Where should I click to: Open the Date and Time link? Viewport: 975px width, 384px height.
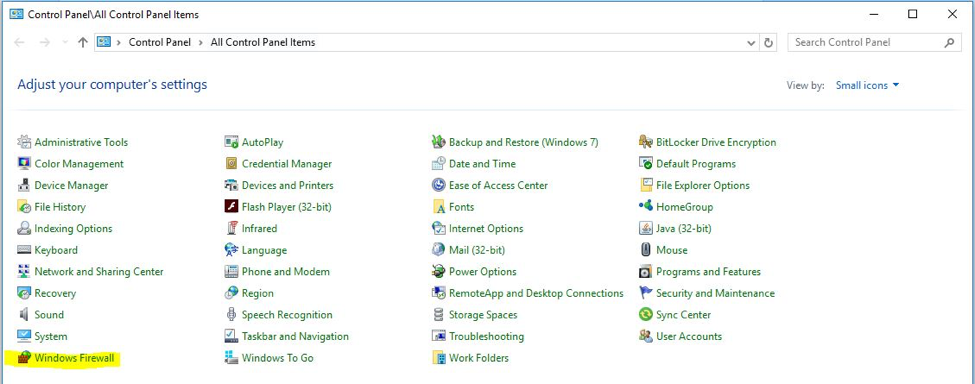482,164
